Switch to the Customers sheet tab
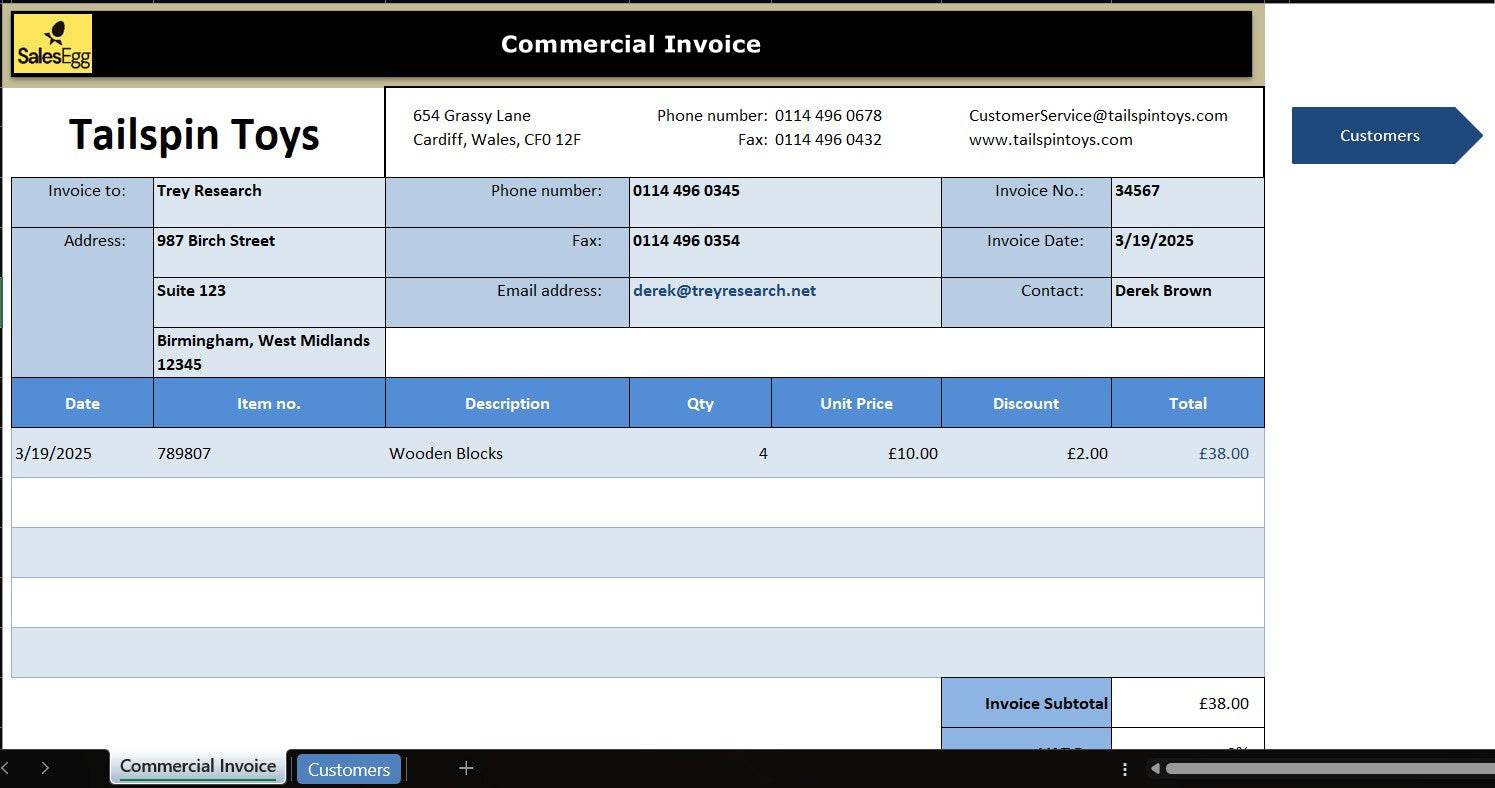 pos(348,769)
